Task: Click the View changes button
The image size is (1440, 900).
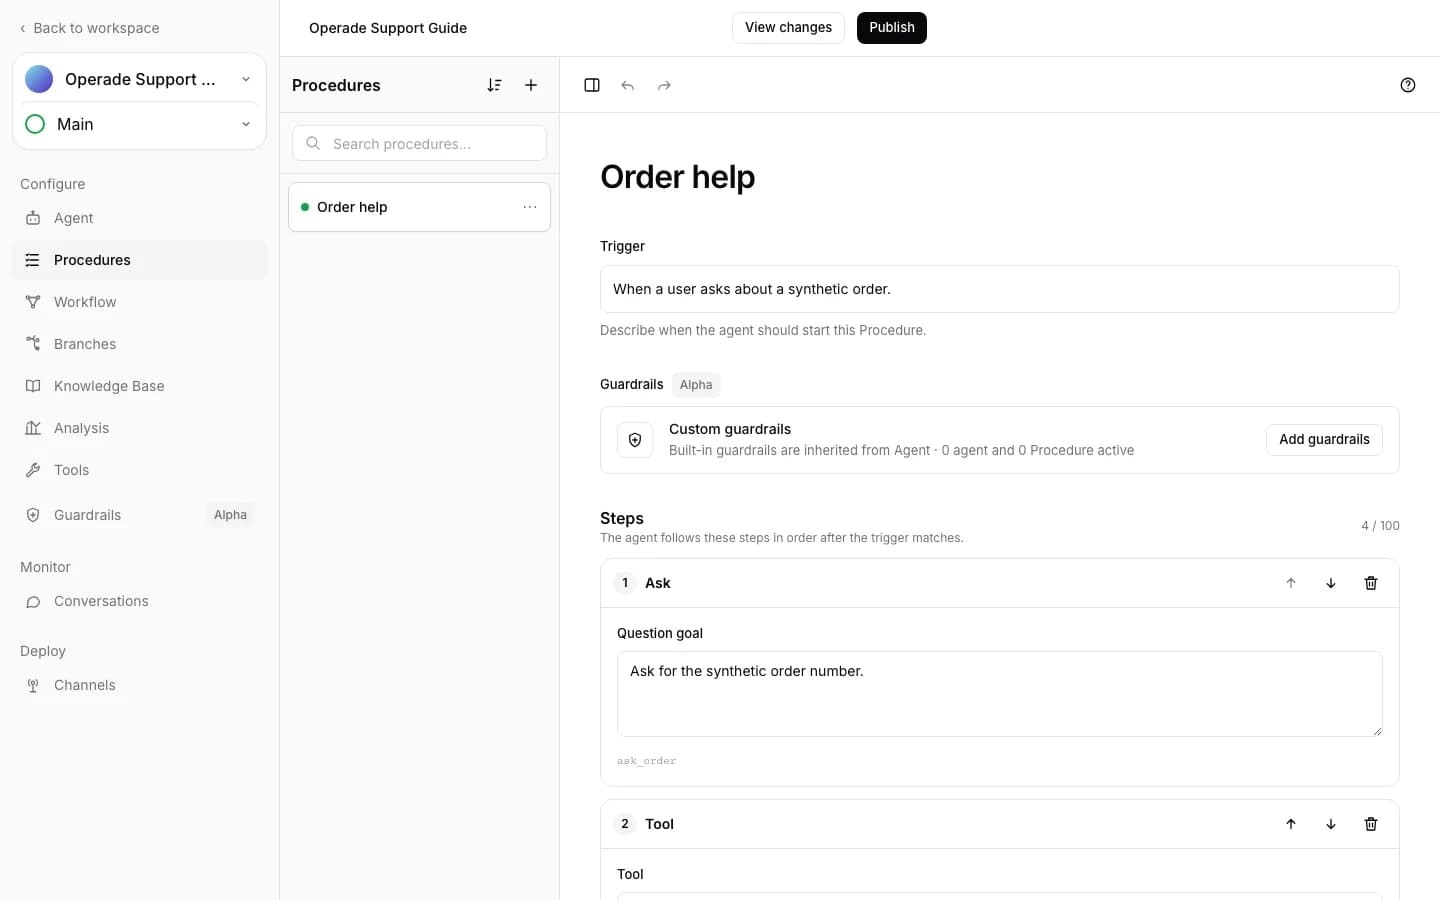Action: pyautogui.click(x=788, y=28)
